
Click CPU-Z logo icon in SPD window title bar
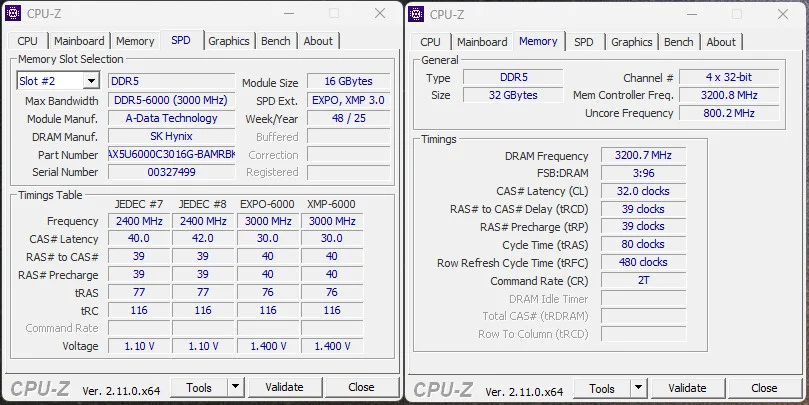[x=15, y=14]
